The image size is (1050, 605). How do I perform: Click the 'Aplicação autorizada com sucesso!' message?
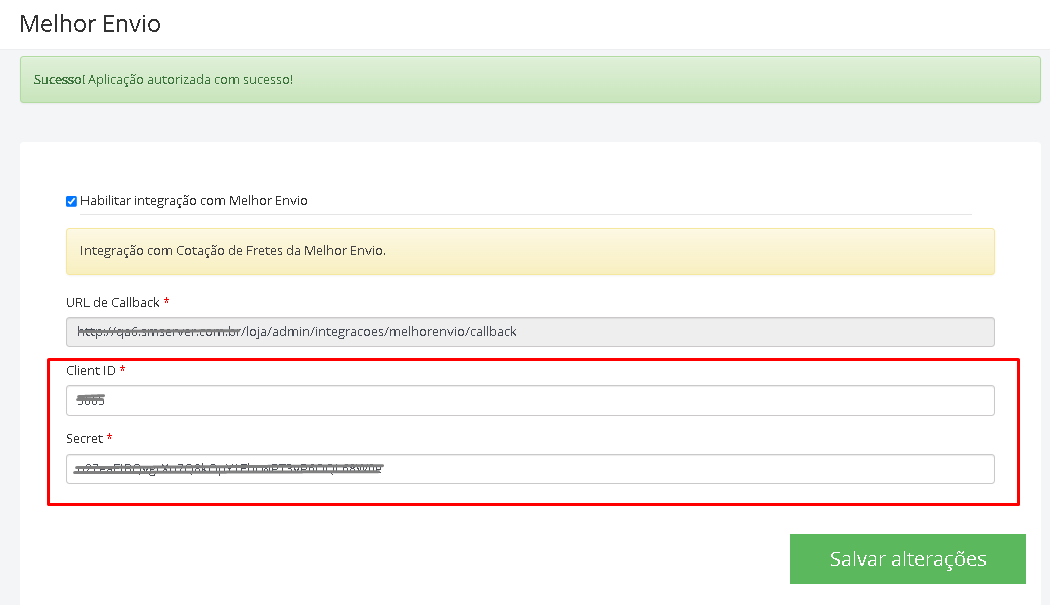point(190,79)
